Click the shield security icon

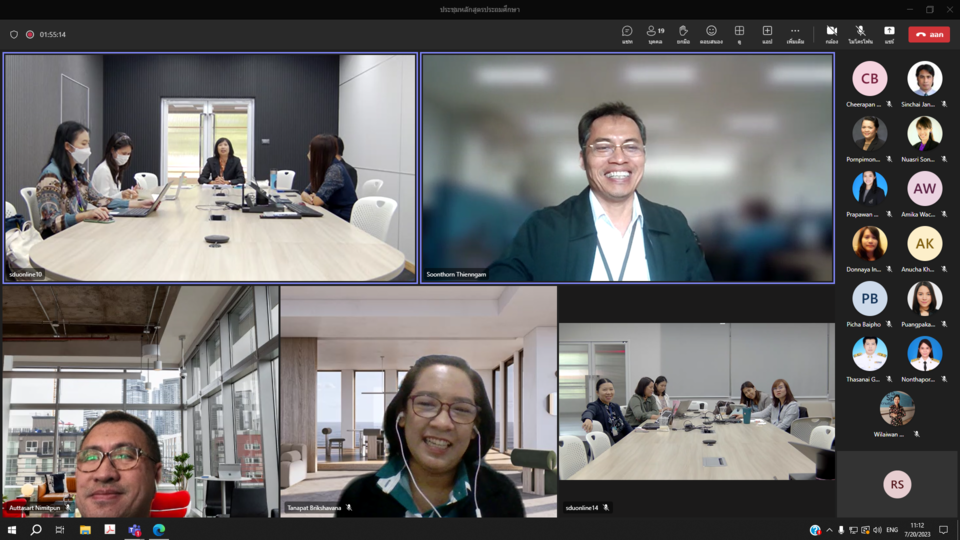pos(14,34)
